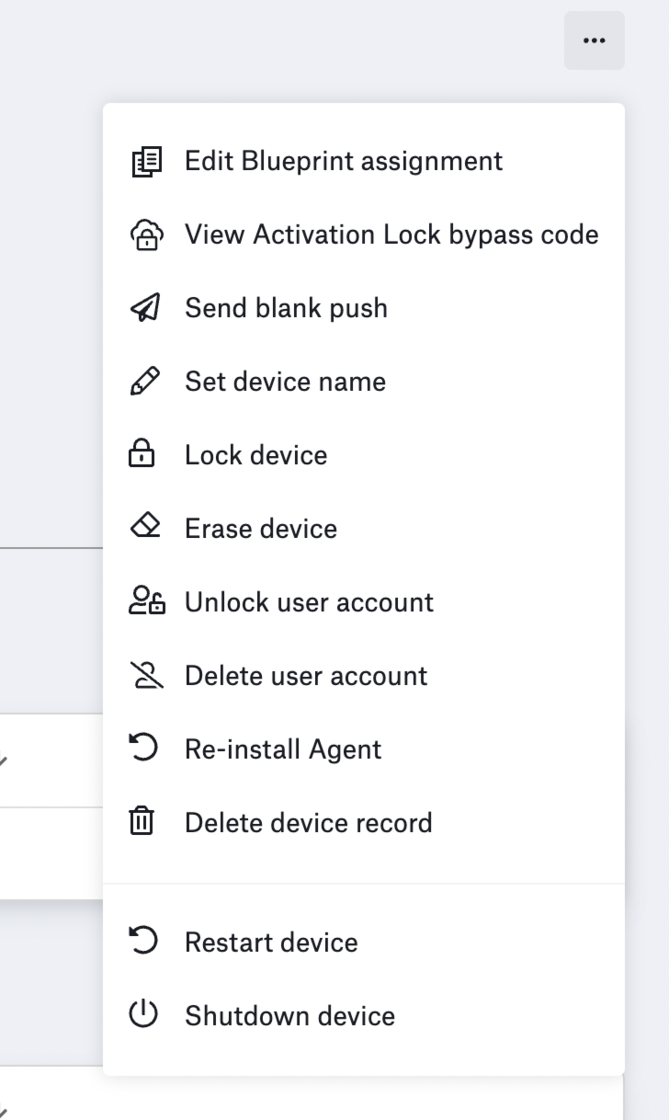Select the Restart device option
This screenshot has width=669, height=1120.
click(x=271, y=943)
